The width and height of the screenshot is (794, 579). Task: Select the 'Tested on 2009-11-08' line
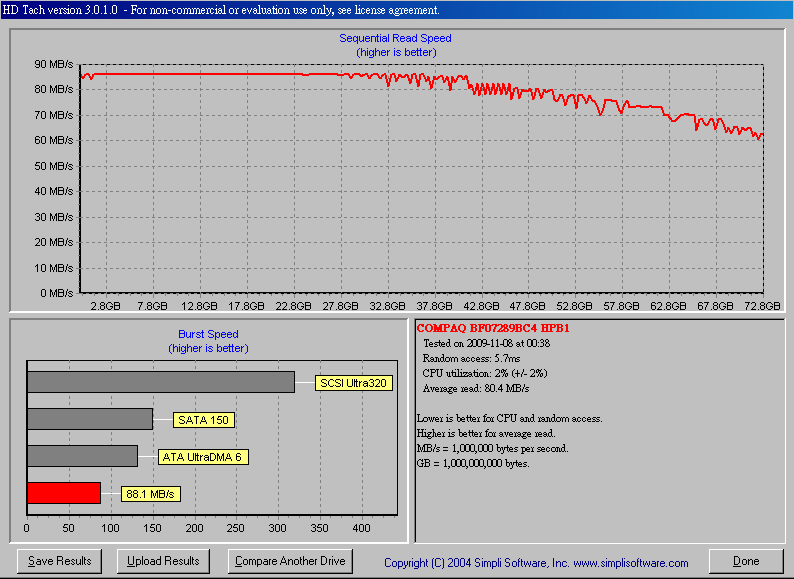(x=486, y=343)
